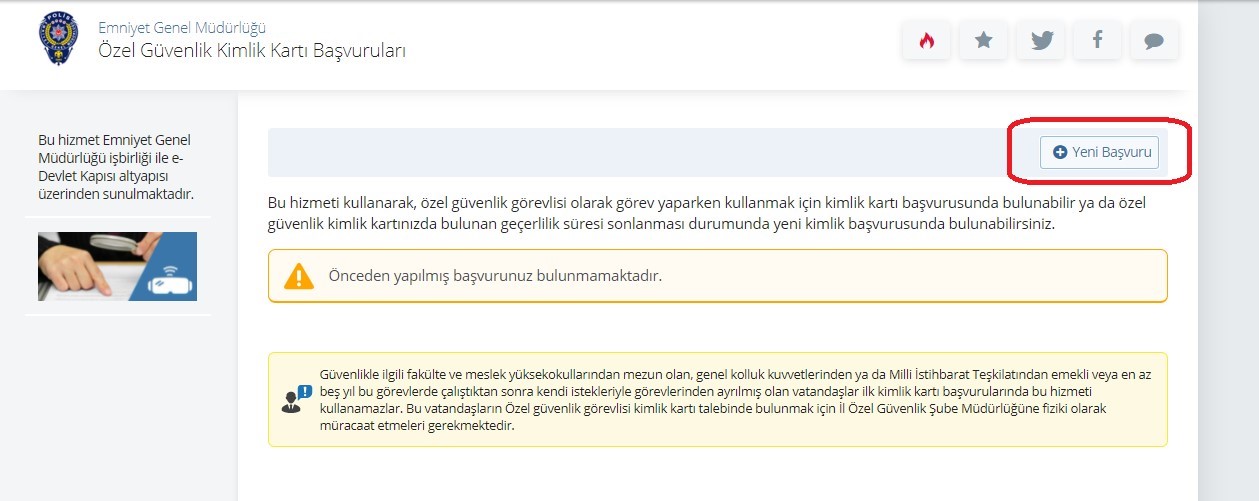The image size is (1259, 501).
Task: Click the sidebar text about e-Devlet Kapısı
Action: coord(114,166)
